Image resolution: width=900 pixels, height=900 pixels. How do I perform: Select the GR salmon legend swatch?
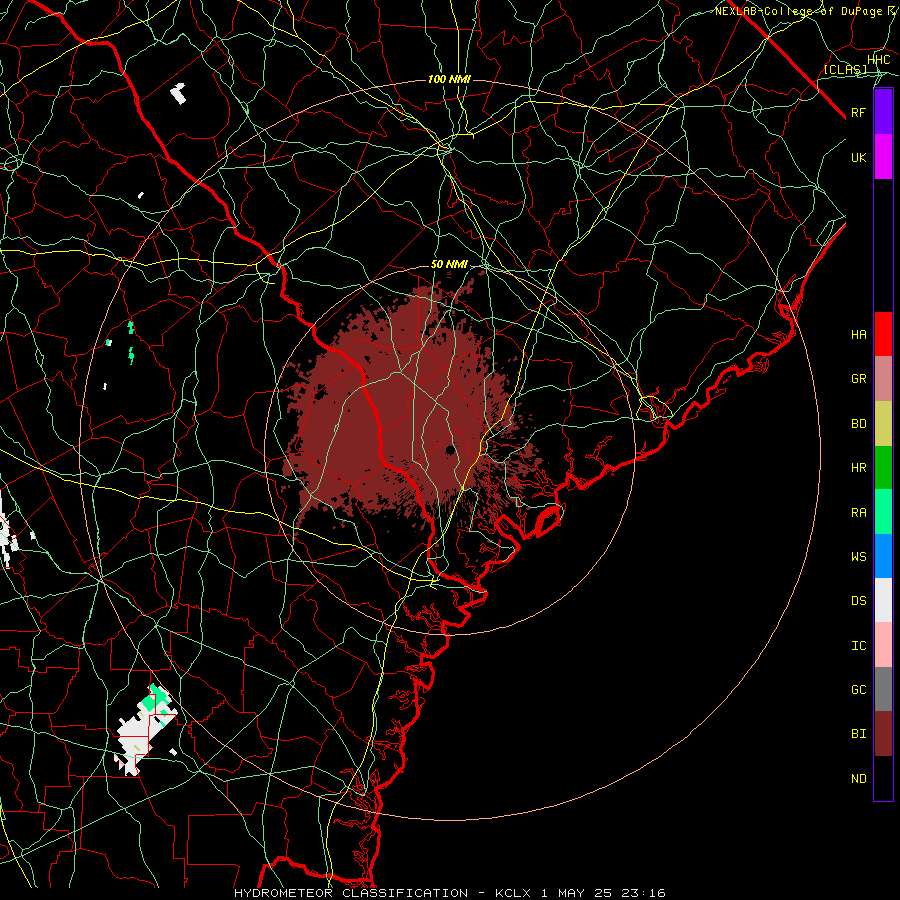883,379
